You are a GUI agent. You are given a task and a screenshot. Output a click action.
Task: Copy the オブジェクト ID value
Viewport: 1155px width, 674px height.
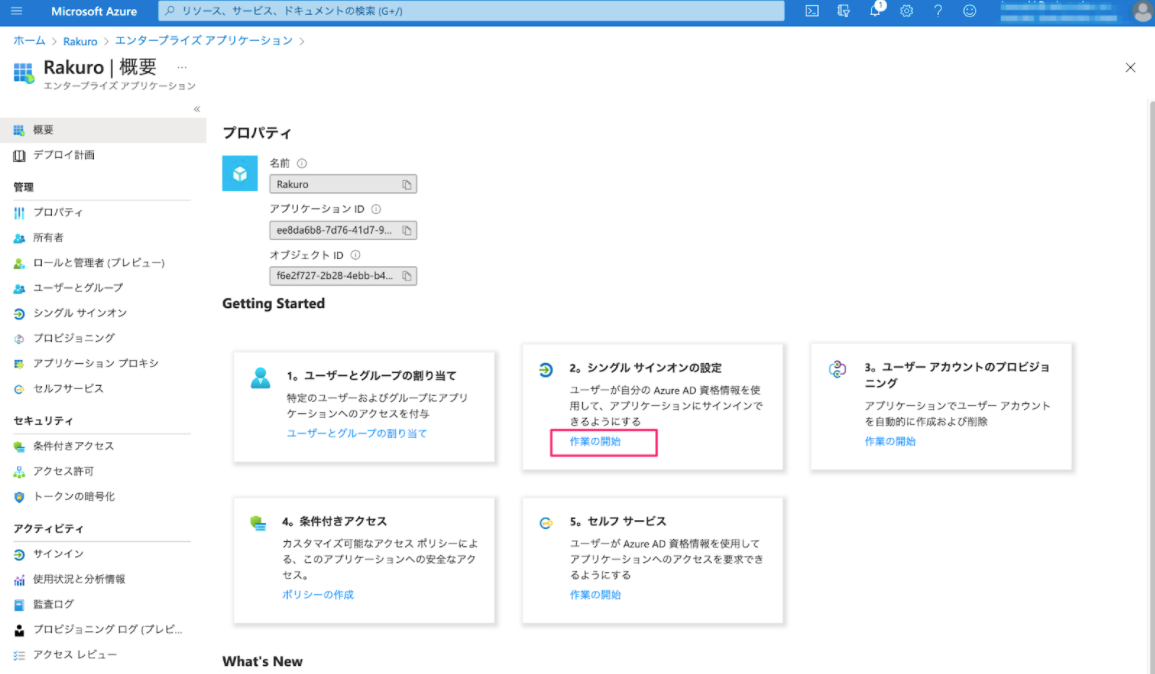coord(407,276)
